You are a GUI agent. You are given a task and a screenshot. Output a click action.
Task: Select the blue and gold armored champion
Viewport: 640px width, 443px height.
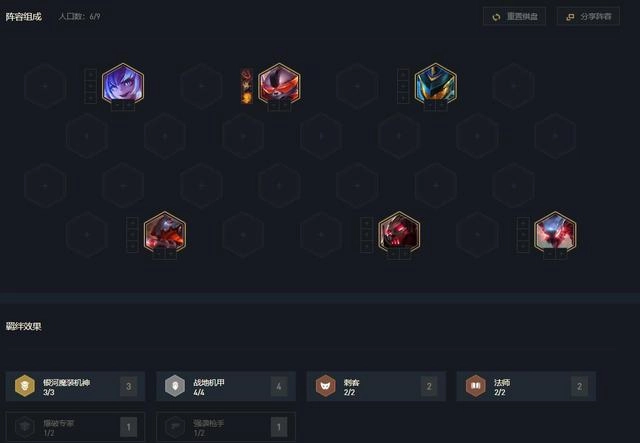pos(436,84)
